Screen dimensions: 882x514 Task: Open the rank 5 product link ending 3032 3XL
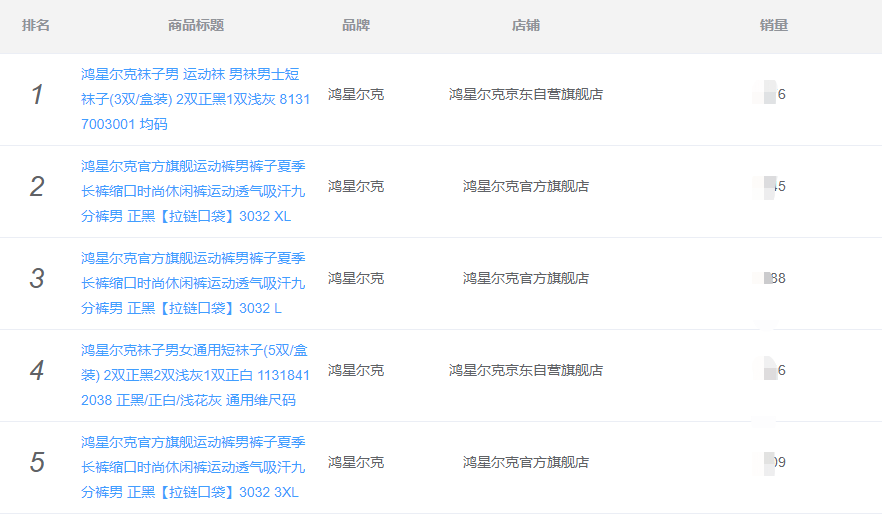(x=193, y=467)
